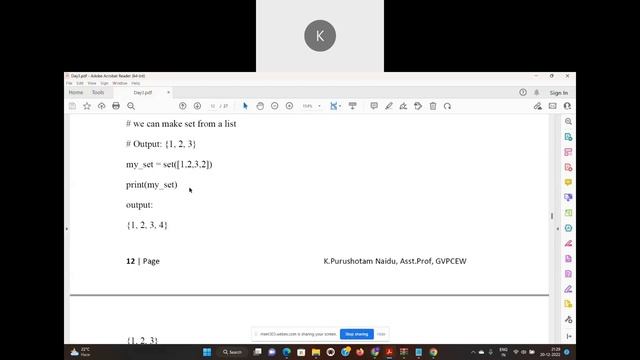Send file by email envelope icon
Screen dimensions: 640x360
coord(552,106)
